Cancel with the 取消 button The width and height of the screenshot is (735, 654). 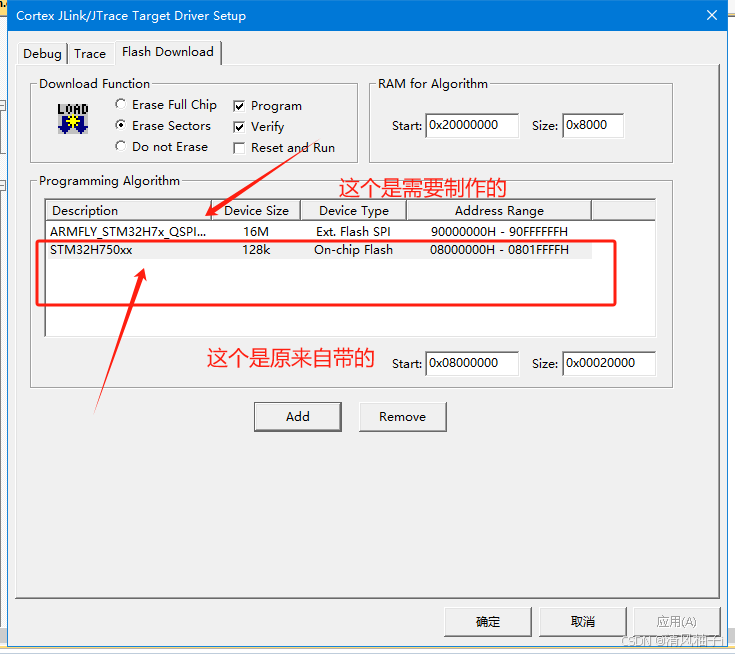583,622
